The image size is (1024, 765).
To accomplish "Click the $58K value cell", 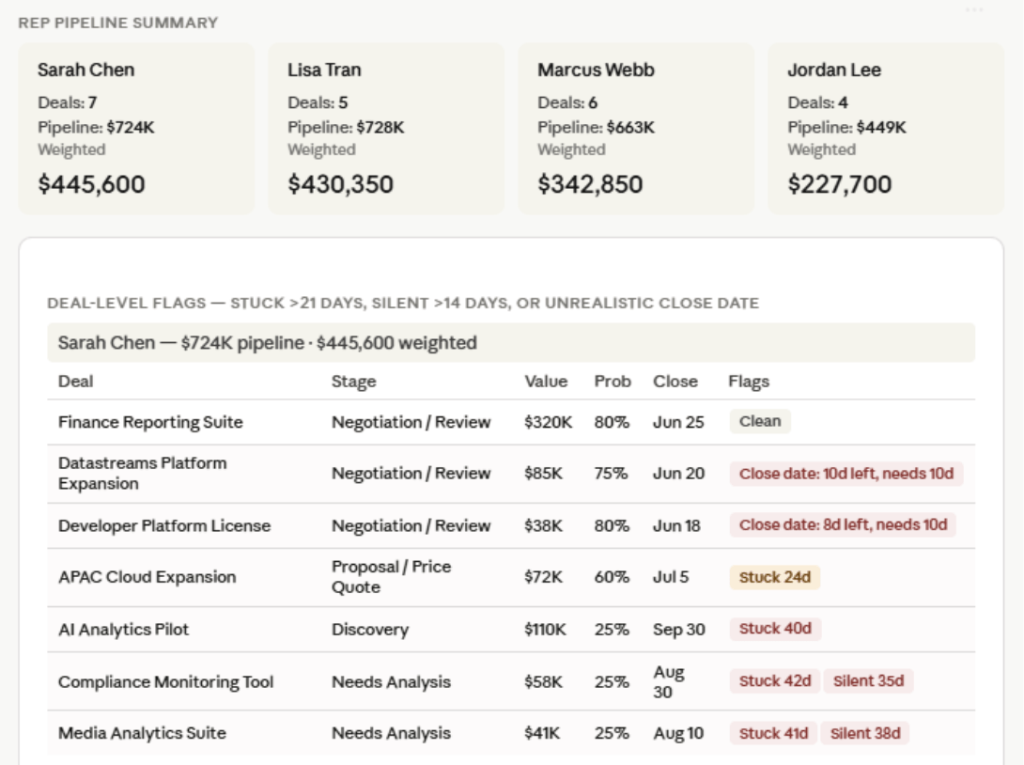I will click(x=543, y=681).
